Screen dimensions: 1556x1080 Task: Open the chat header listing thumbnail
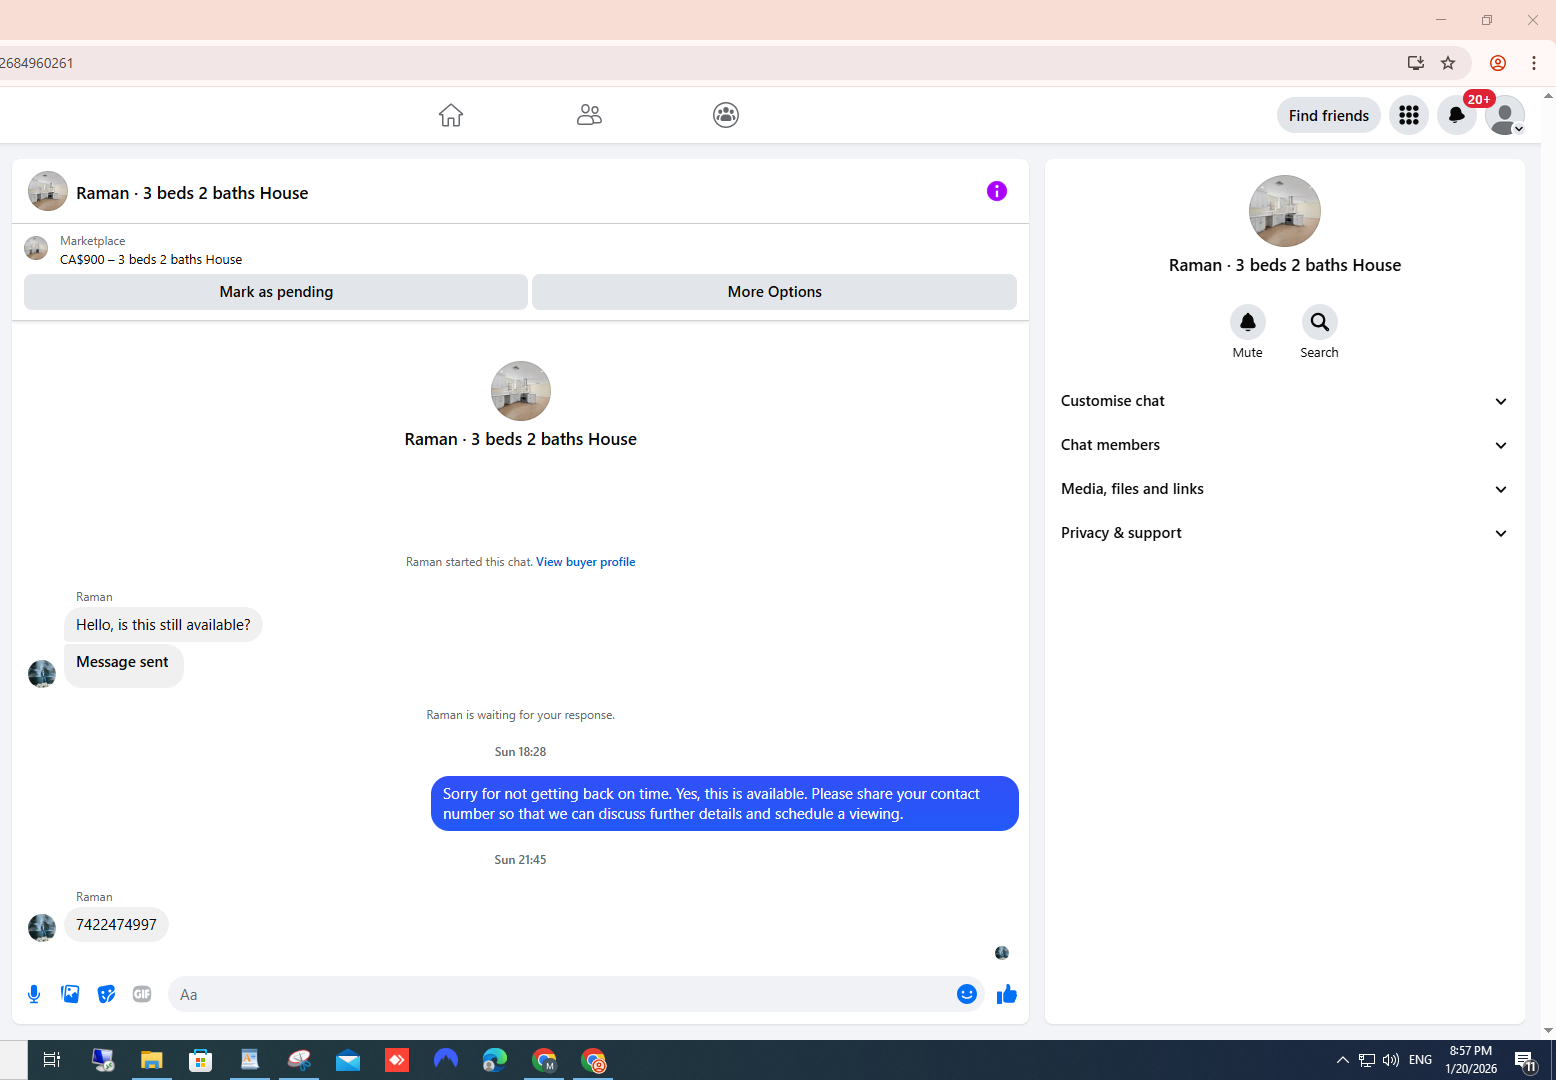pyautogui.click(x=48, y=191)
